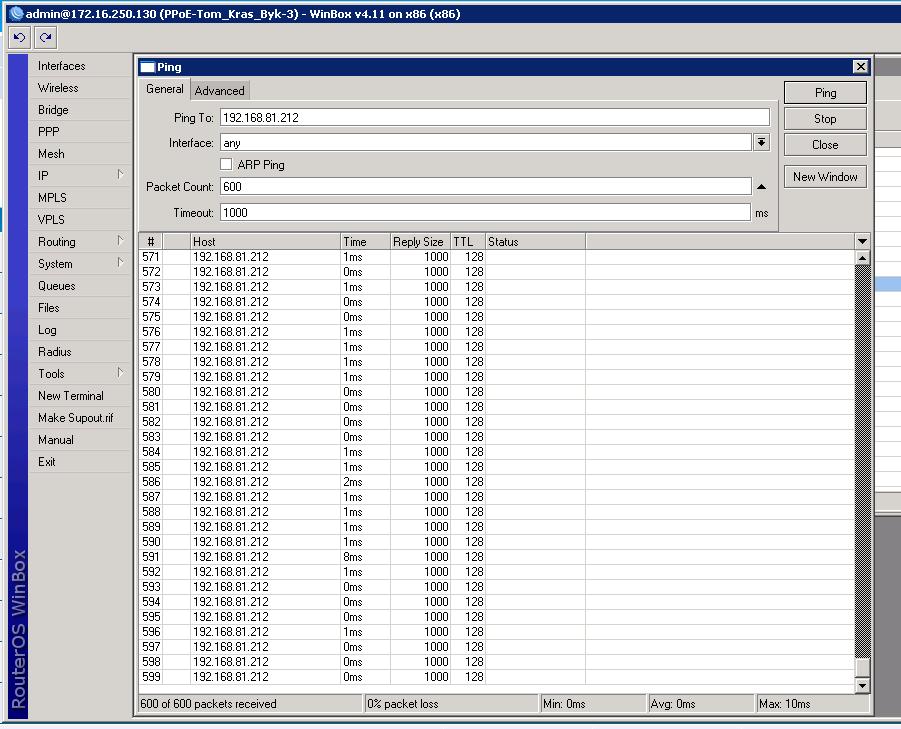Open the PPP menu item

point(80,132)
